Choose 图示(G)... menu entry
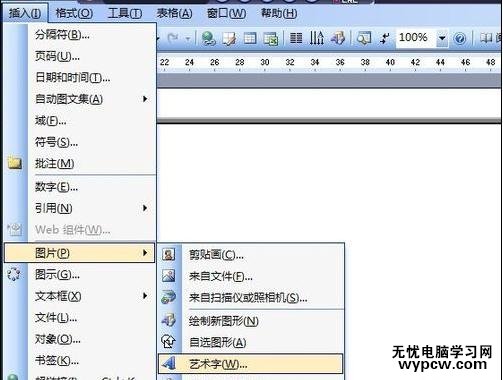 92,275
